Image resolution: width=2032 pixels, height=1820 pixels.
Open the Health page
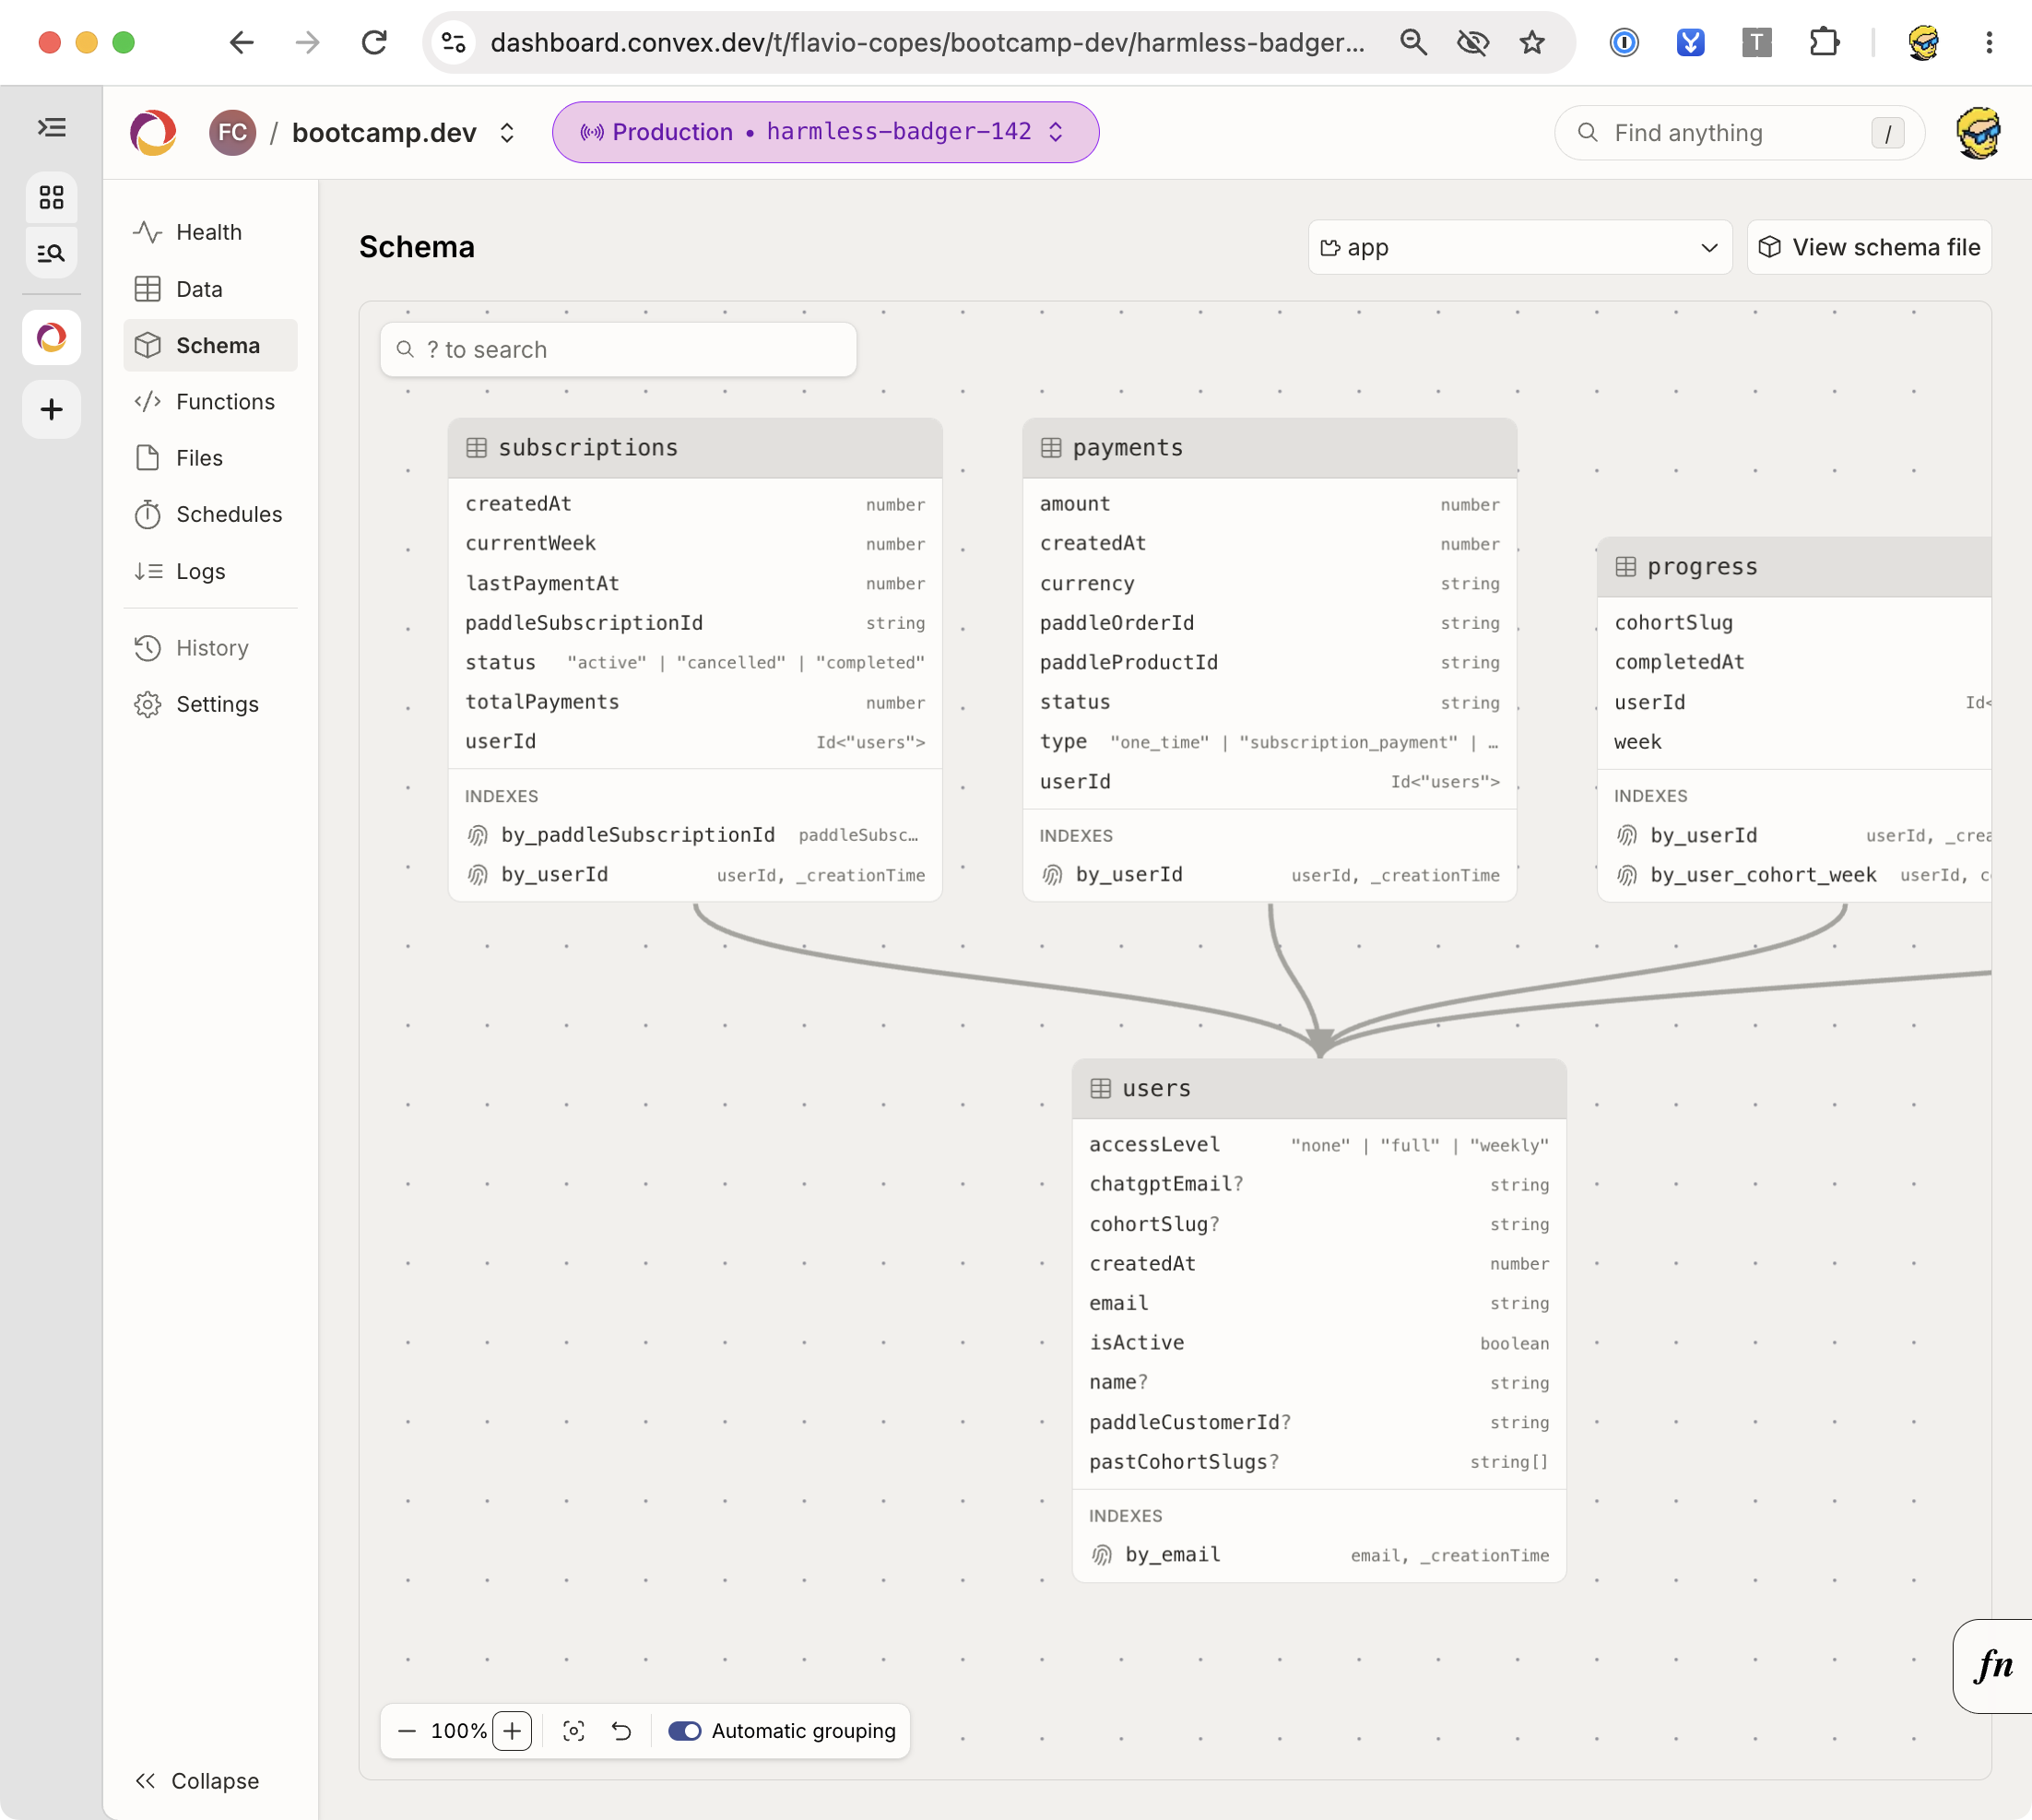[210, 232]
